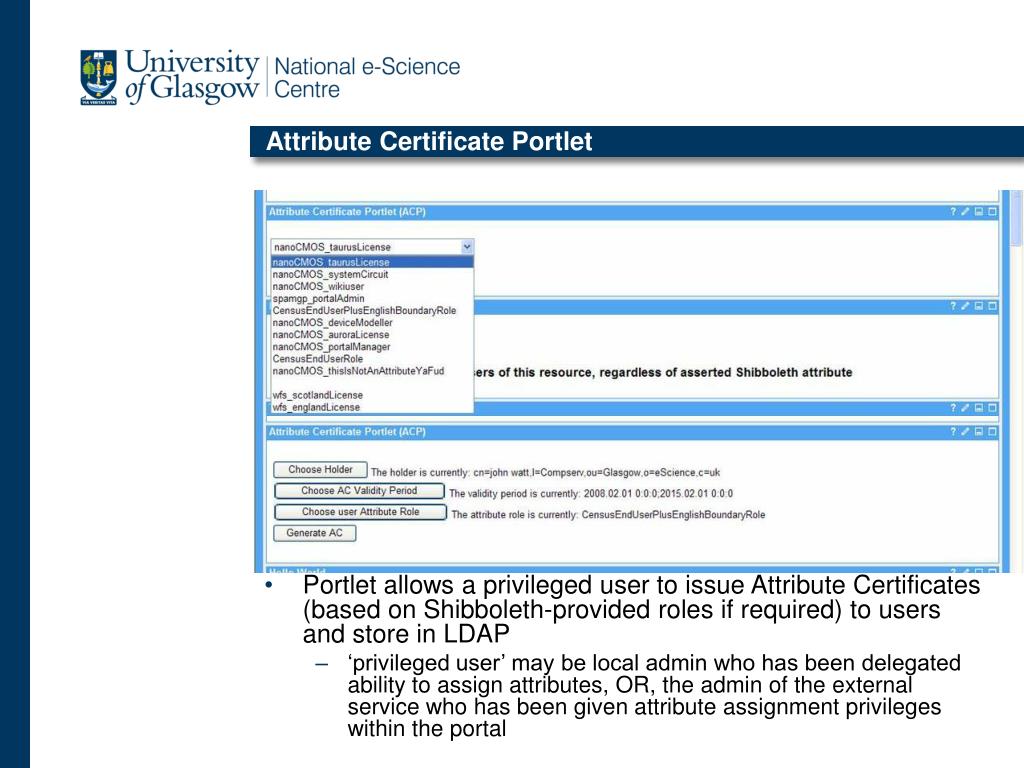Pick nanoCMOS_auroraLicense from the list
The height and width of the screenshot is (768, 1024).
(x=372, y=334)
